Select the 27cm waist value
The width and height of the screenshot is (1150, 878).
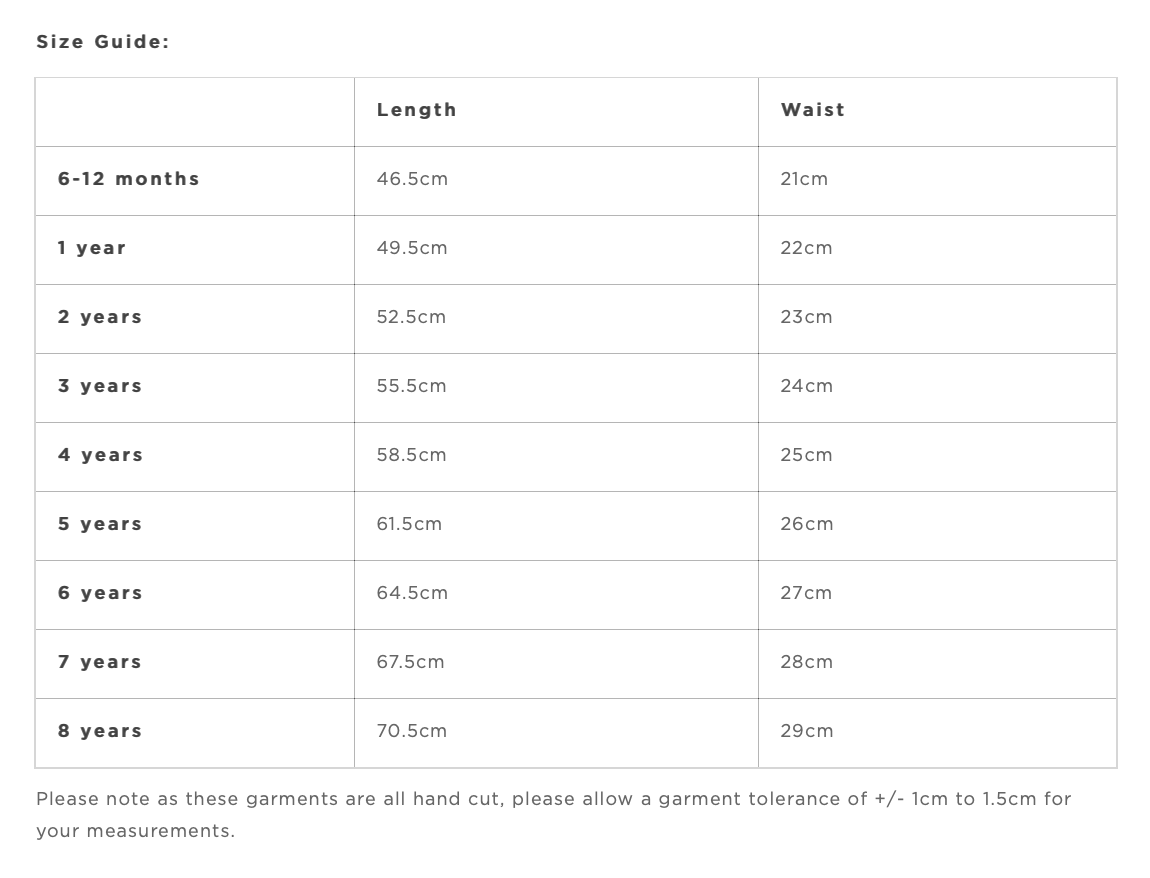coord(806,593)
